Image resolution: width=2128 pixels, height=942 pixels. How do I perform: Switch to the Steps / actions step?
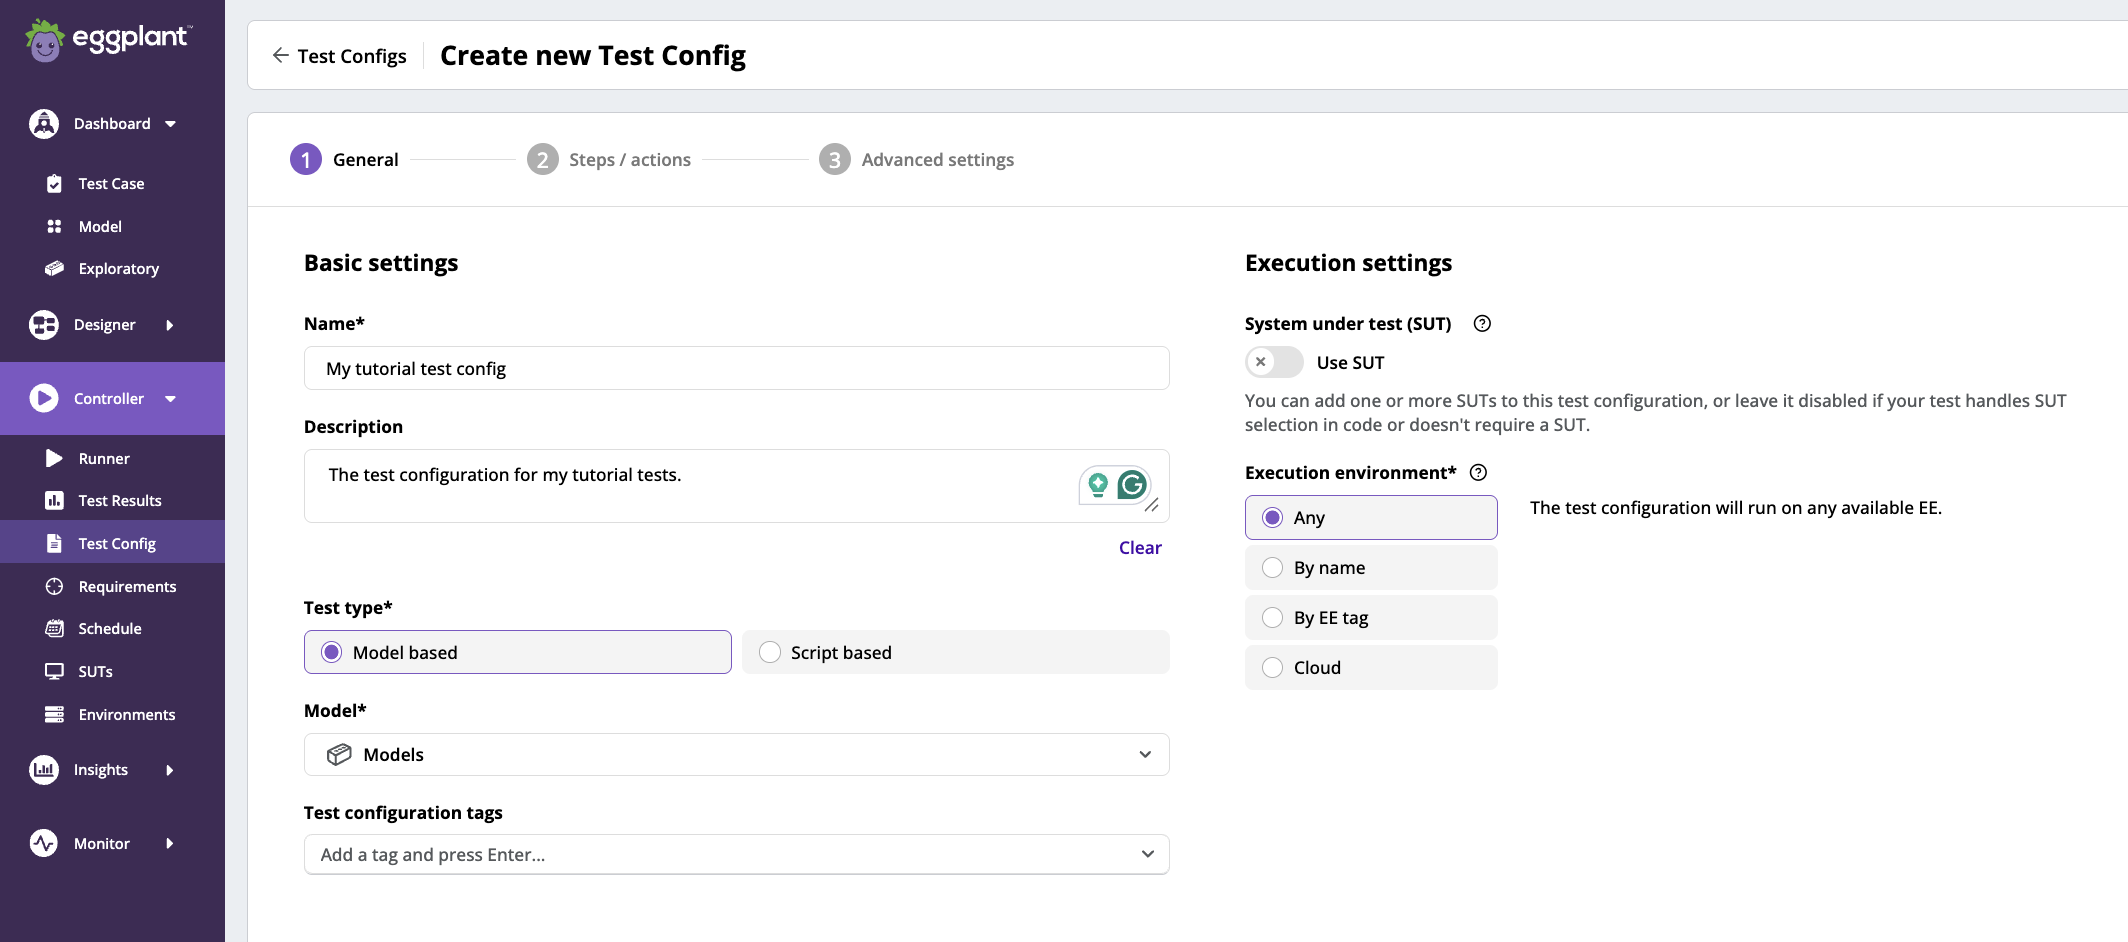629,159
